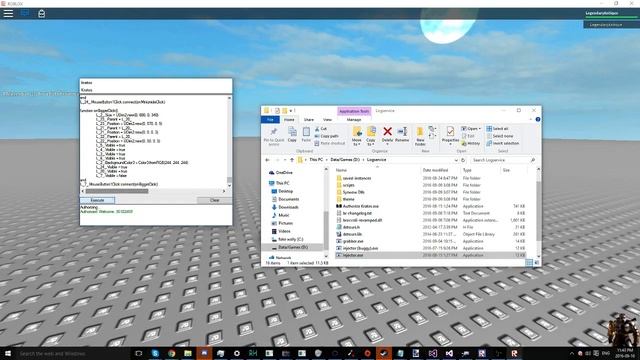Click Data/Games (D:) in address path
This screenshot has height=360, width=640.
click(x=345, y=160)
